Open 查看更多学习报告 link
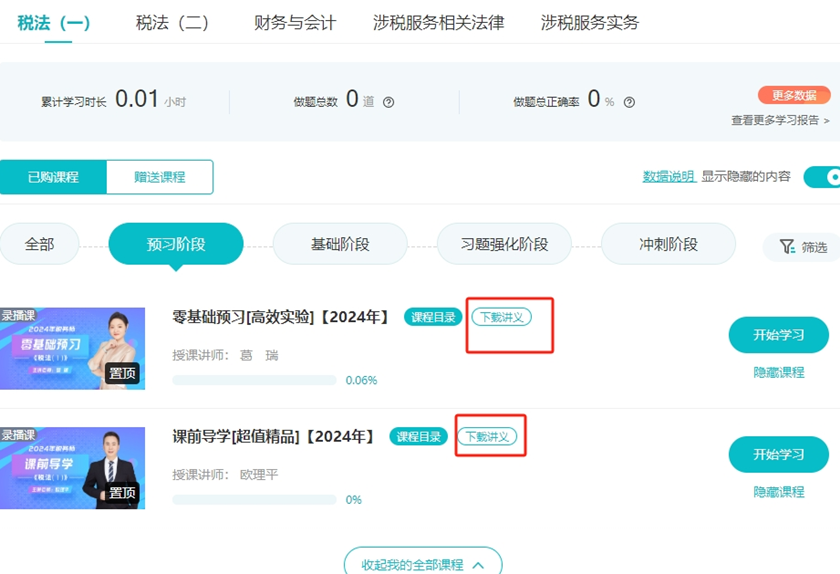Viewport: 840px width, 574px height. pos(780,121)
